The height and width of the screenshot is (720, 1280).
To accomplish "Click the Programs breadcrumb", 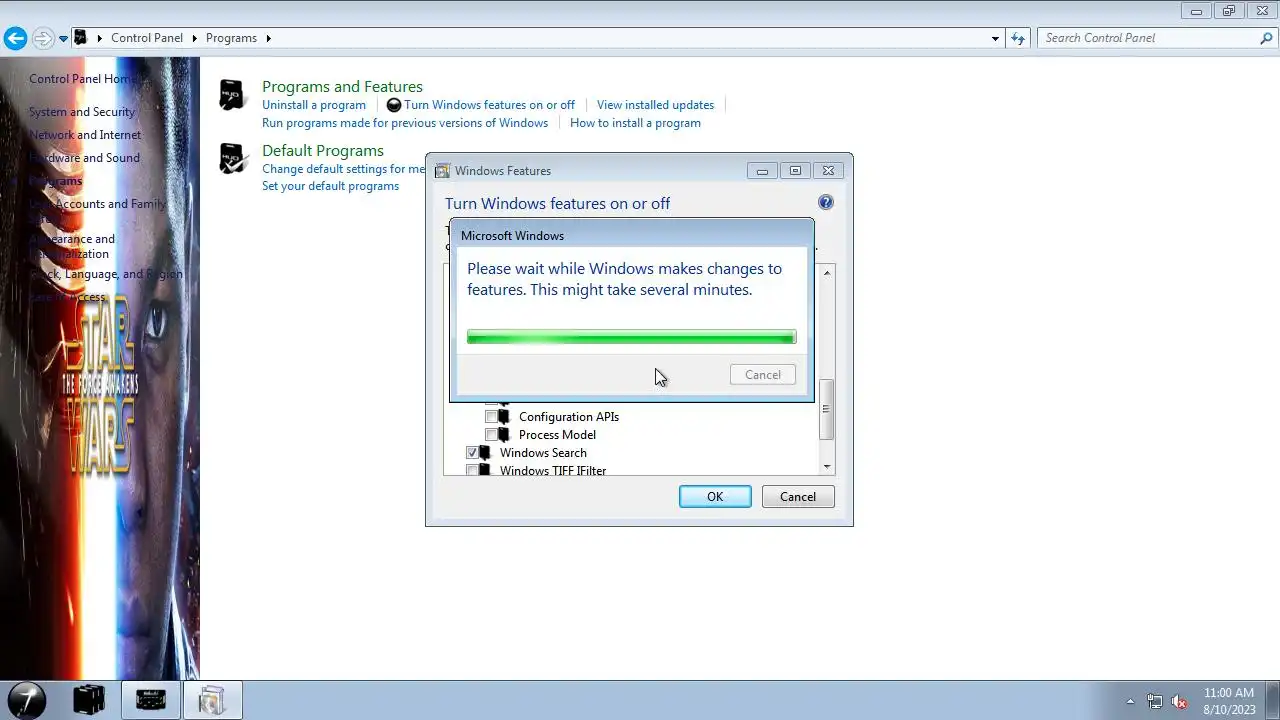I will tap(231, 38).
